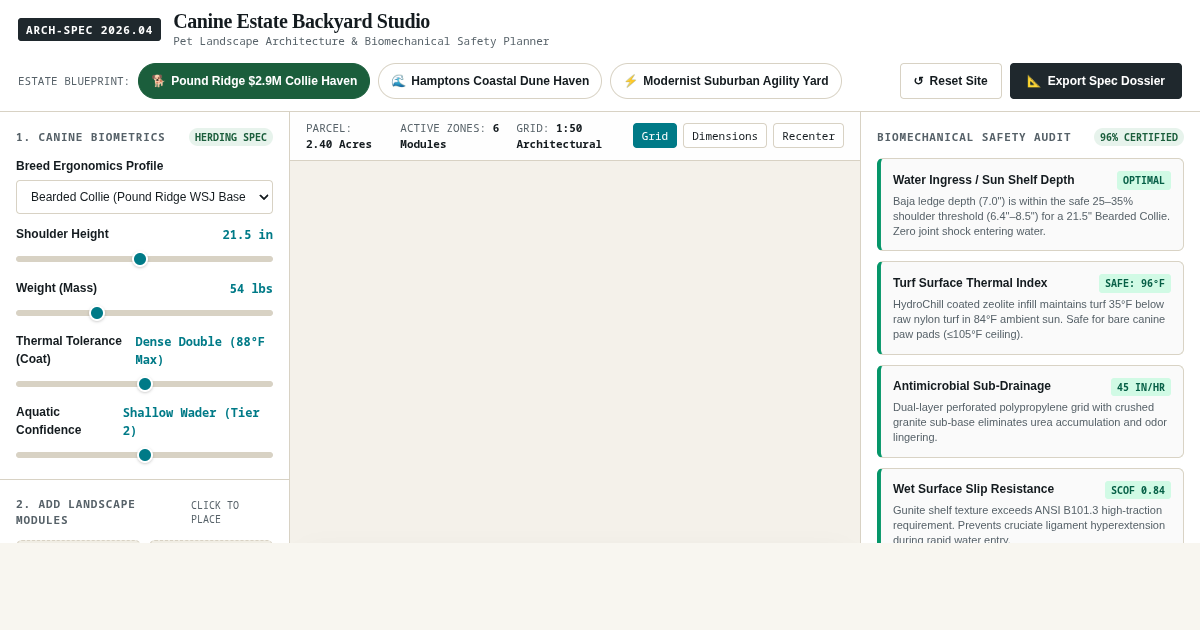Viewport: 1200px width, 630px height.
Task: Click the 45 IN/HR badge
Action: point(1141,387)
